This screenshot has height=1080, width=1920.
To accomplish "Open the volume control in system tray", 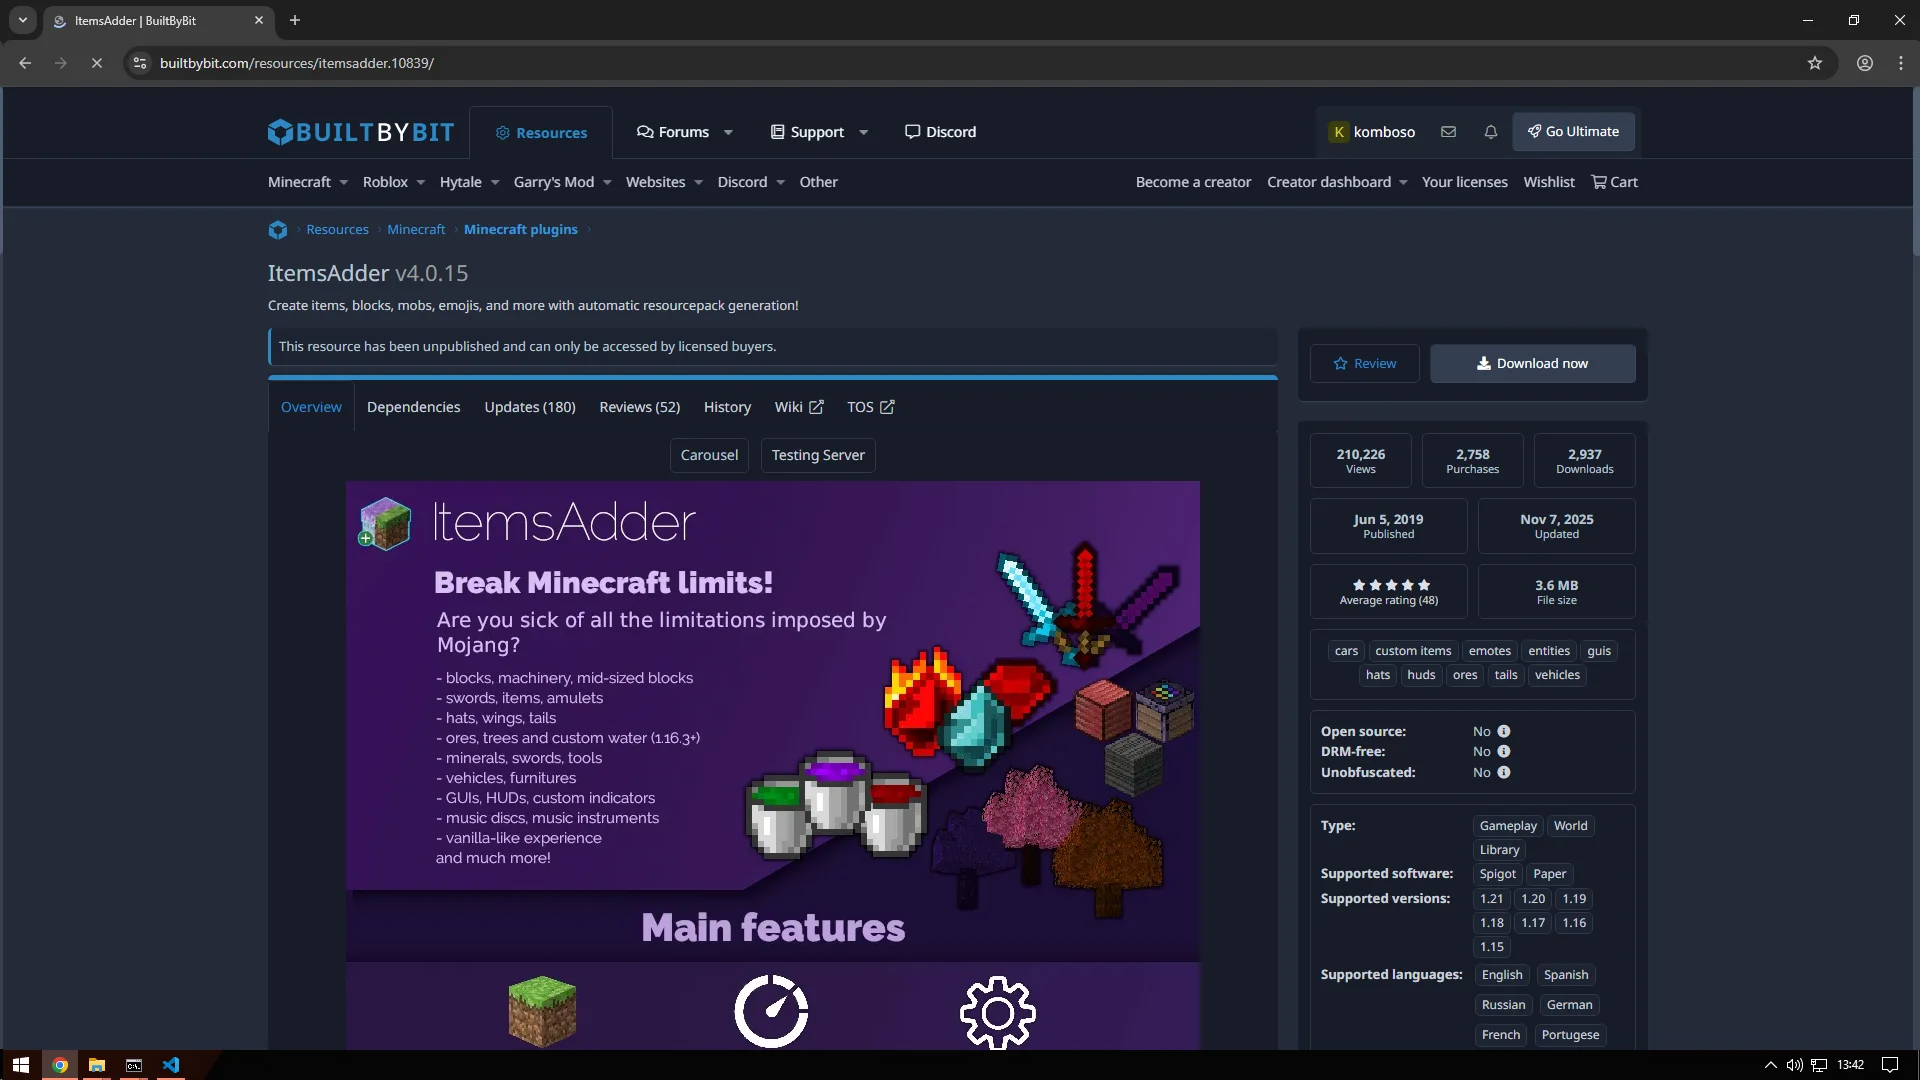I will point(1795,1065).
